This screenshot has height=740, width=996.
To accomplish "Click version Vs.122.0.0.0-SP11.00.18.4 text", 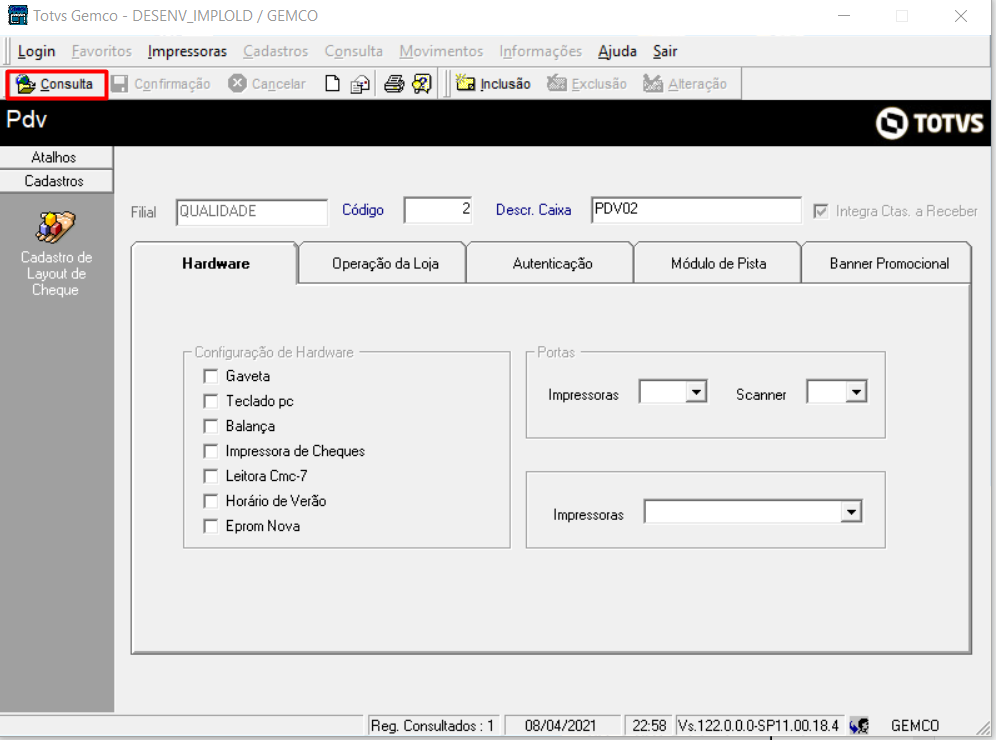I will click(x=758, y=725).
